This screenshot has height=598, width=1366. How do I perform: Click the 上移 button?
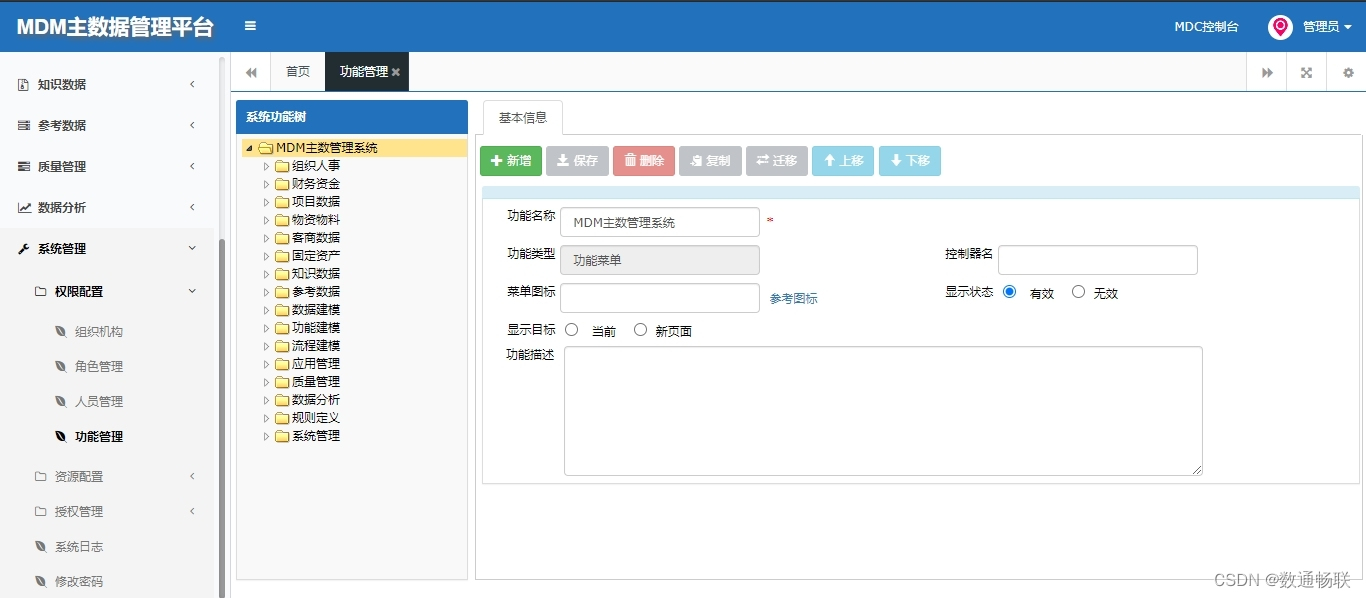pos(843,161)
